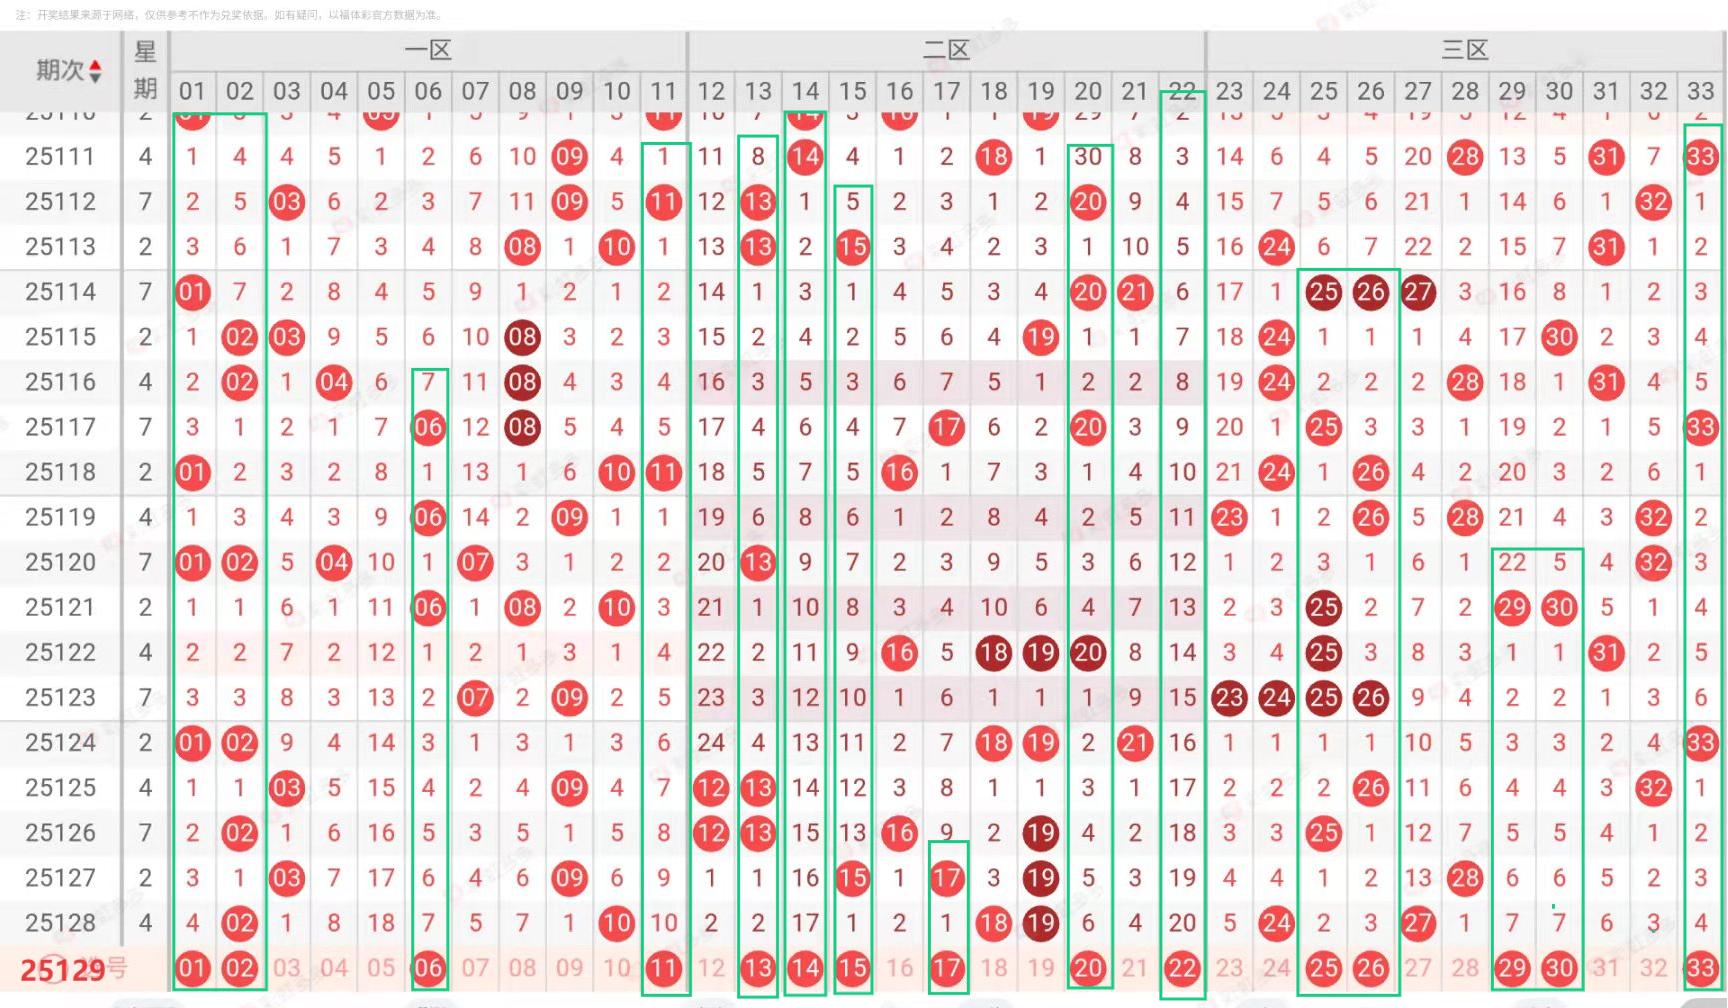The height and width of the screenshot is (1008, 1728).
Task: Select the 一区 zone header
Action: click(428, 50)
